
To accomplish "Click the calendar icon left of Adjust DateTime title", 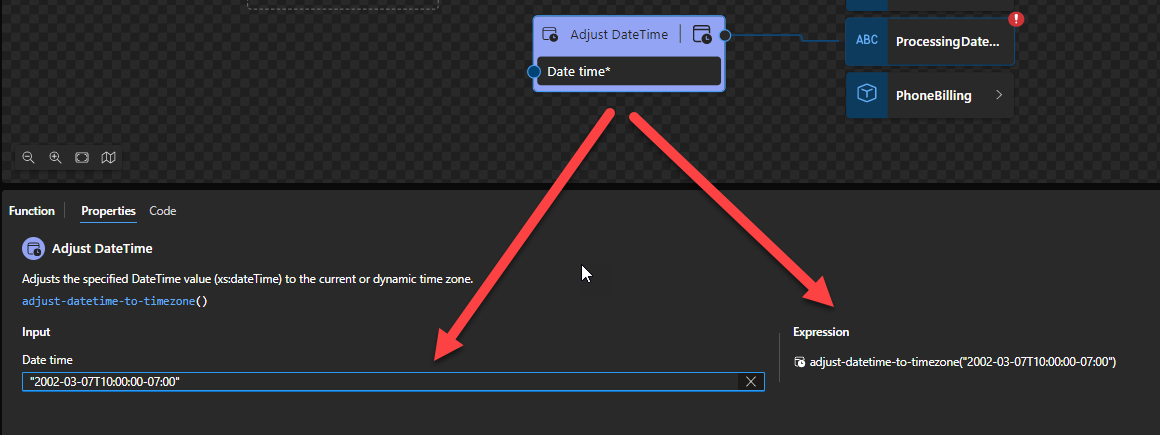I will pos(550,34).
